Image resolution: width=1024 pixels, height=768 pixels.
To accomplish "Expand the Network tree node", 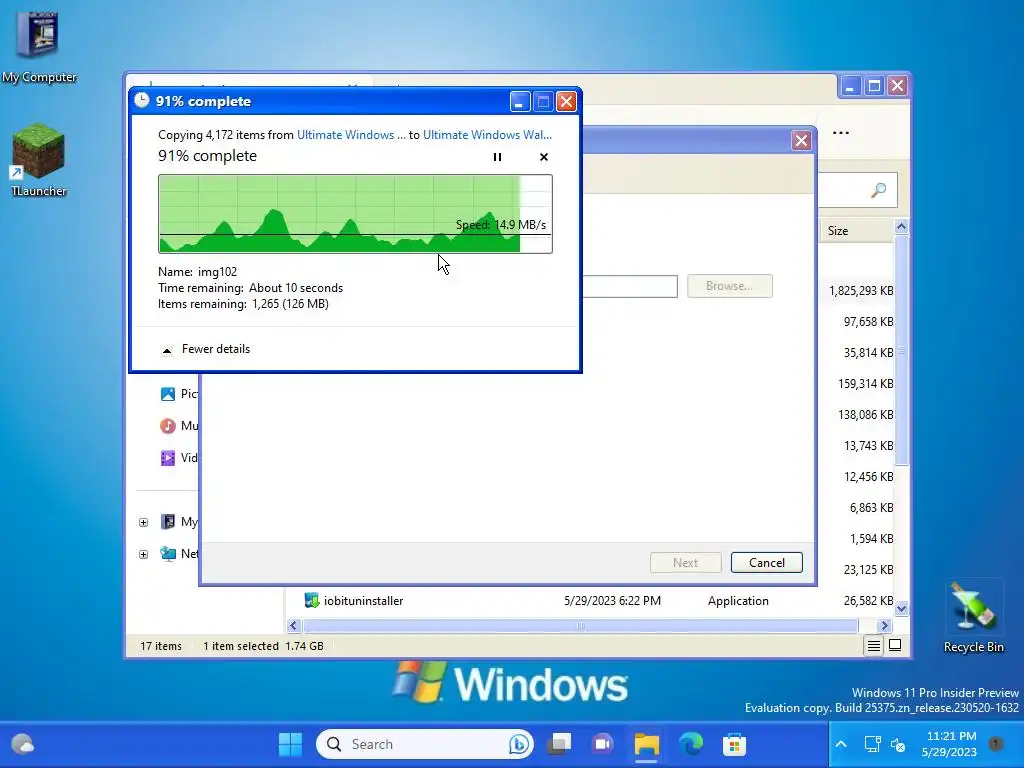I will click(x=144, y=554).
